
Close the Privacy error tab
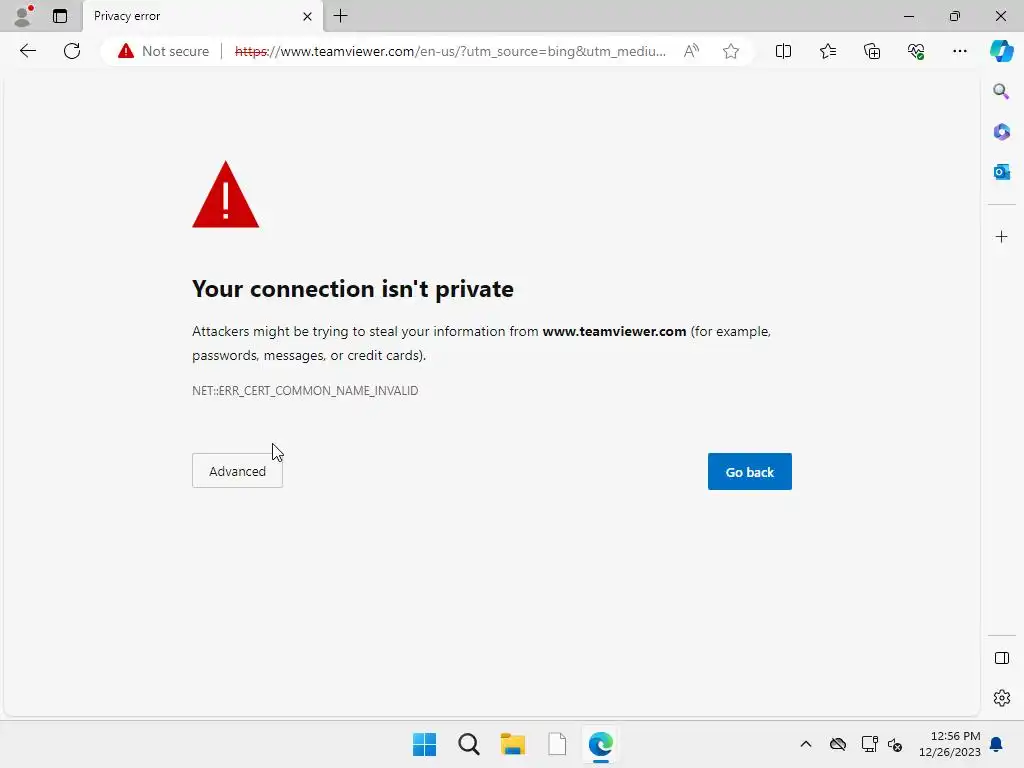click(x=307, y=16)
